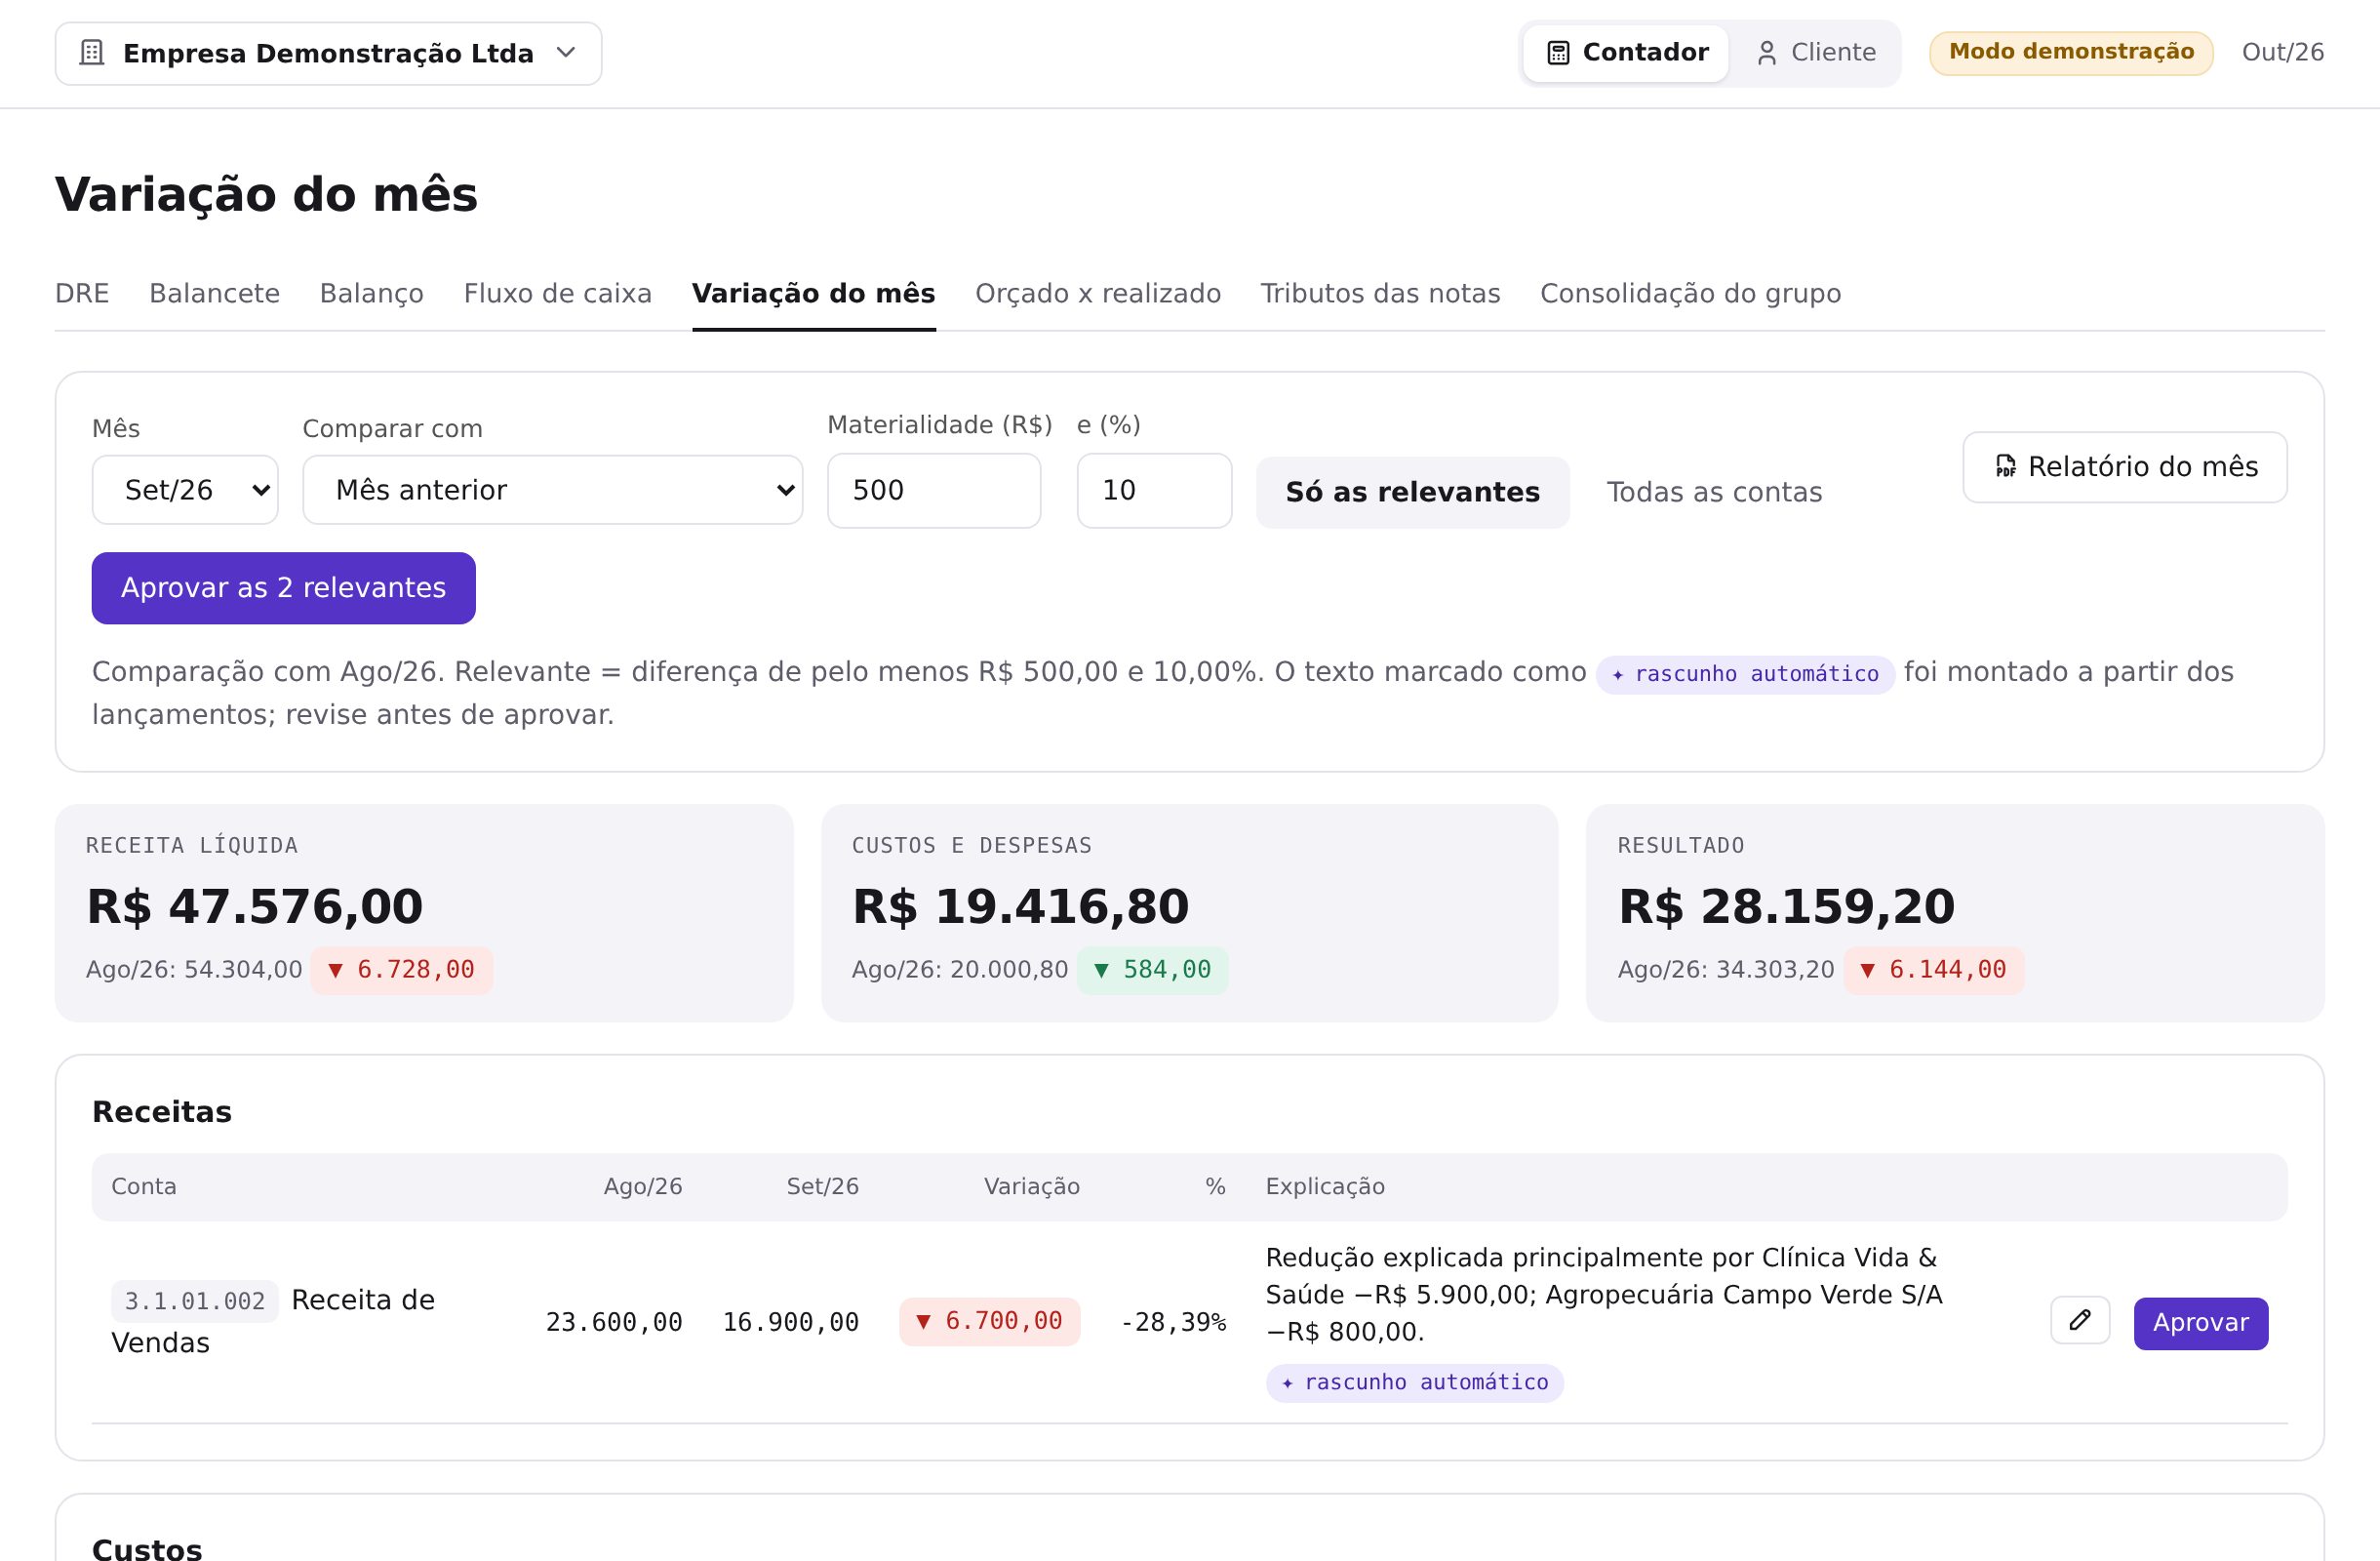Click the PDF icon in Relatório do mês
The image size is (2380, 1561).
[x=2005, y=466]
